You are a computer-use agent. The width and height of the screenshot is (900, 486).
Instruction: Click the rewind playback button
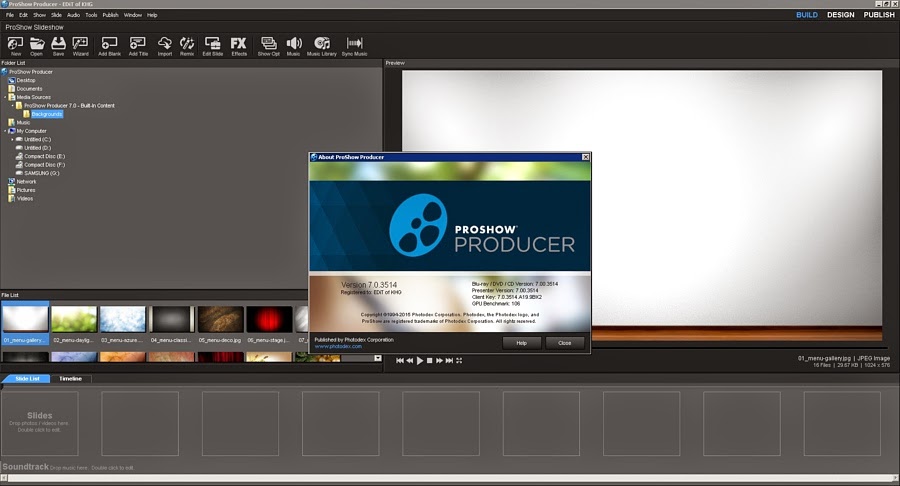[410, 360]
